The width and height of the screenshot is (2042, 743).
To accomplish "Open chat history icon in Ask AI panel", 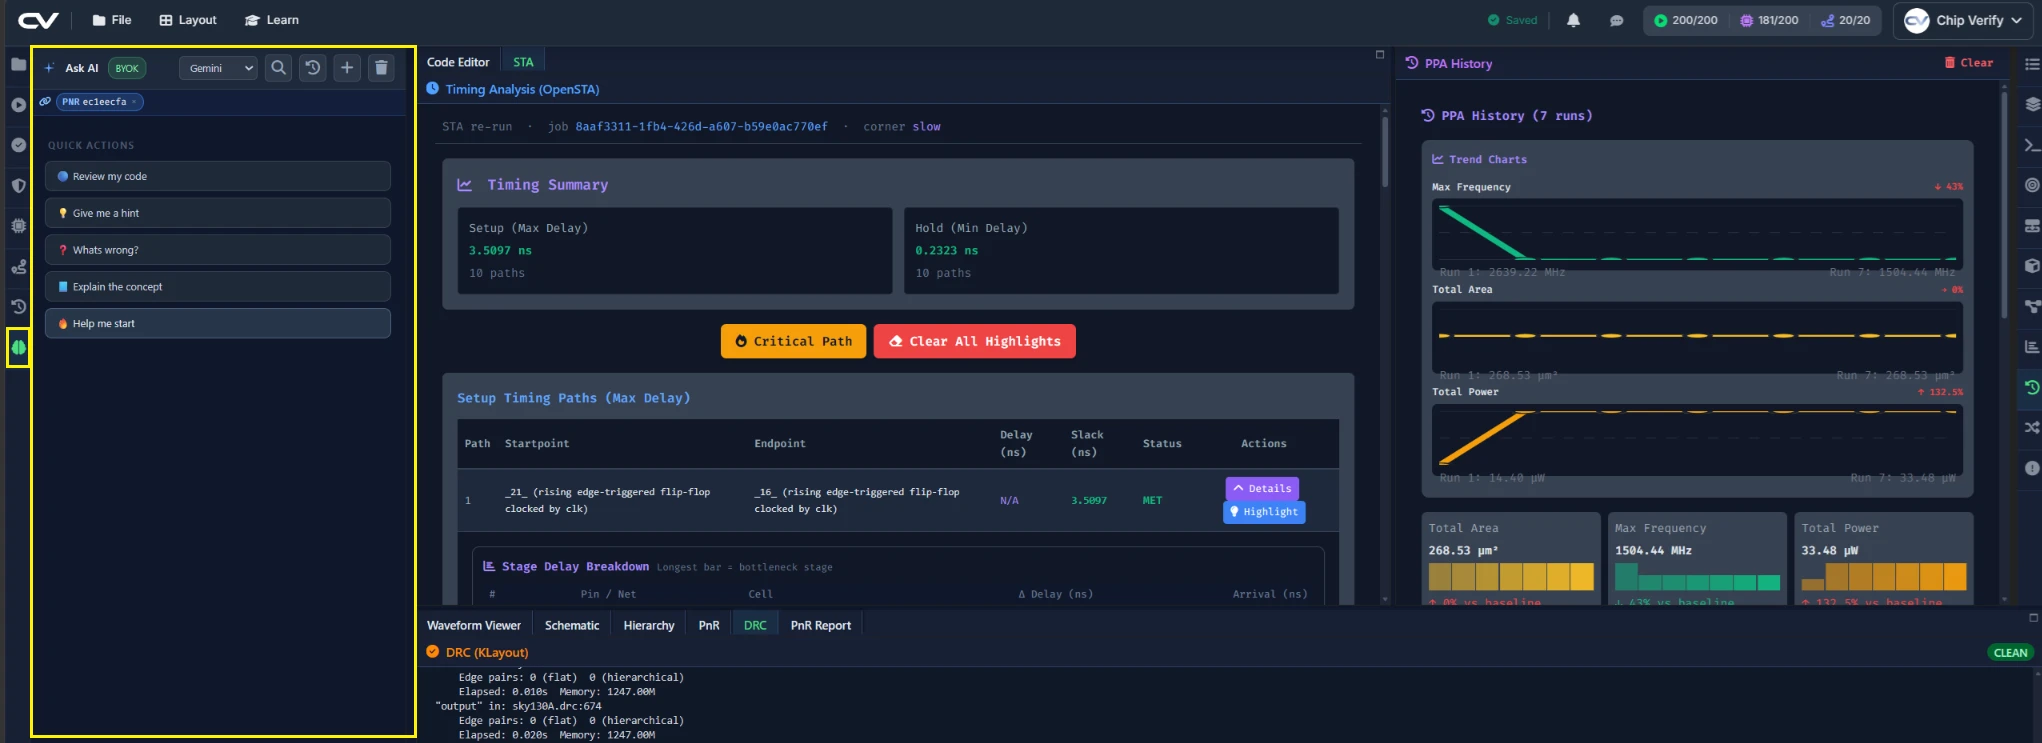I will click(313, 68).
